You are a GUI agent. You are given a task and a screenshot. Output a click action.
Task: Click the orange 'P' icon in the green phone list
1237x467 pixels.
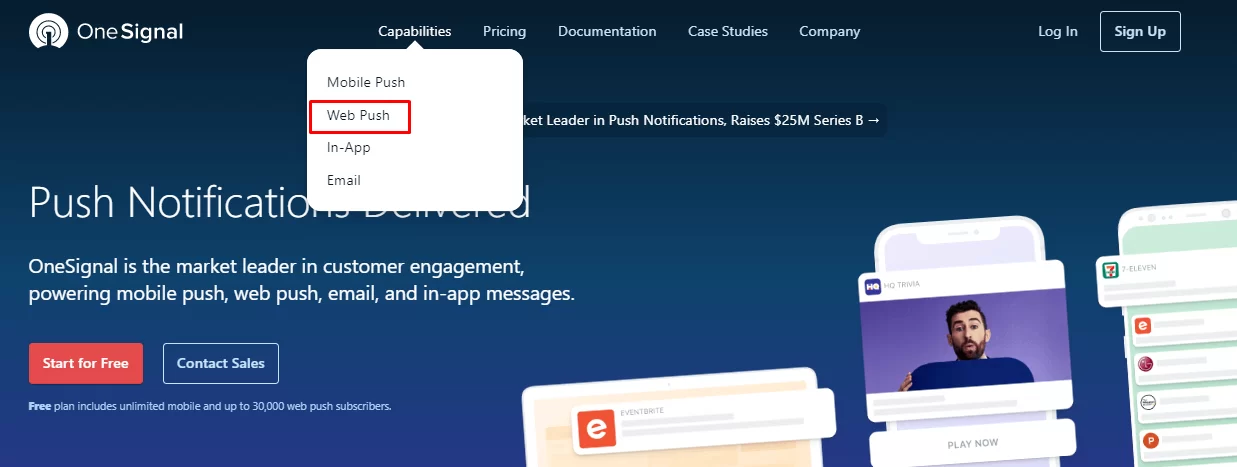[x=1151, y=440]
